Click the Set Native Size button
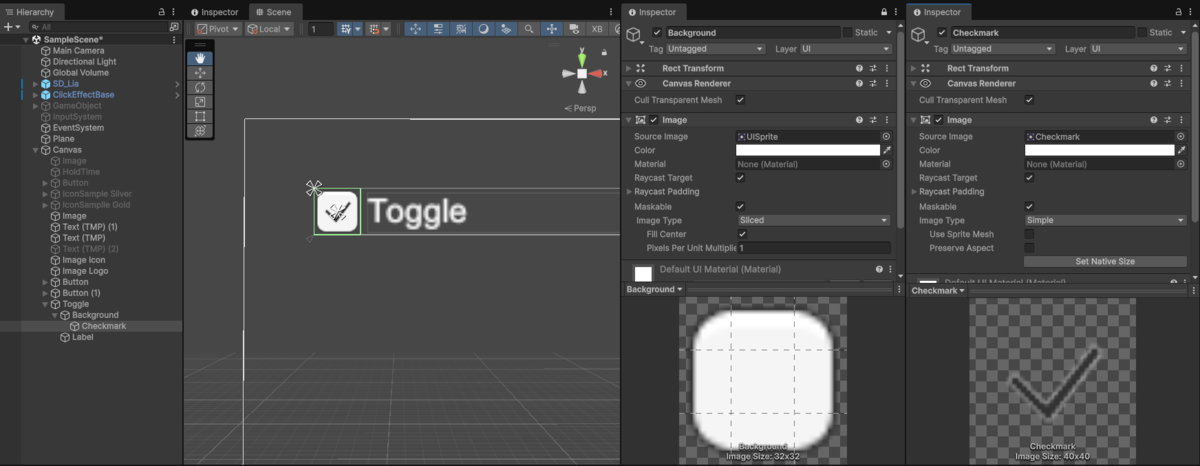 1105,261
